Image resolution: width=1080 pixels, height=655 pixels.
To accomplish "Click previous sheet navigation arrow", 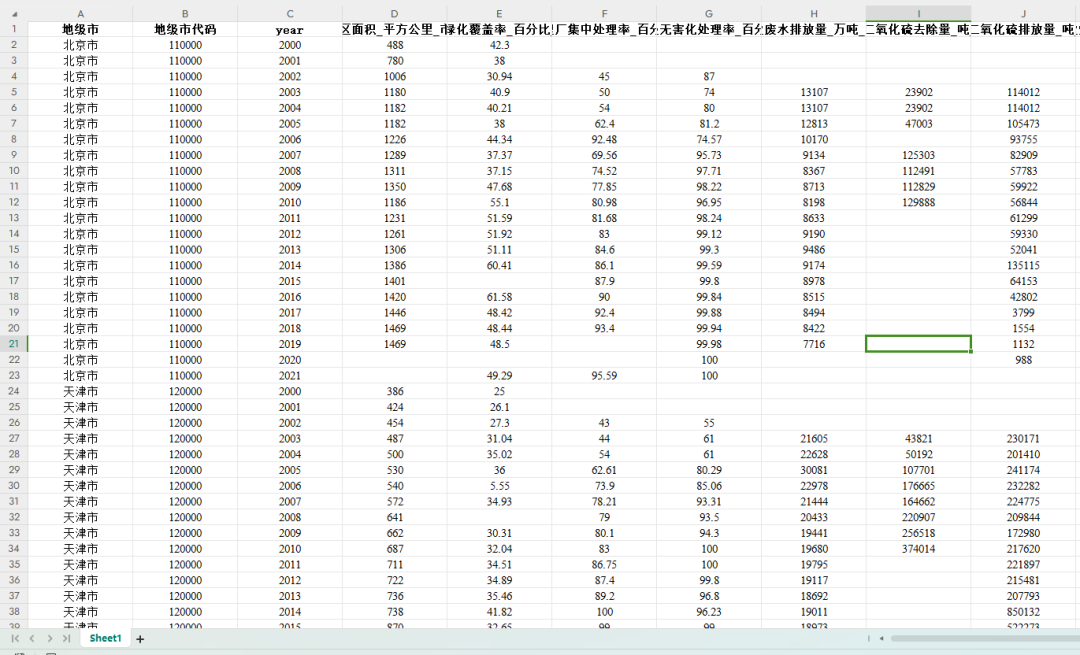I will point(32,638).
